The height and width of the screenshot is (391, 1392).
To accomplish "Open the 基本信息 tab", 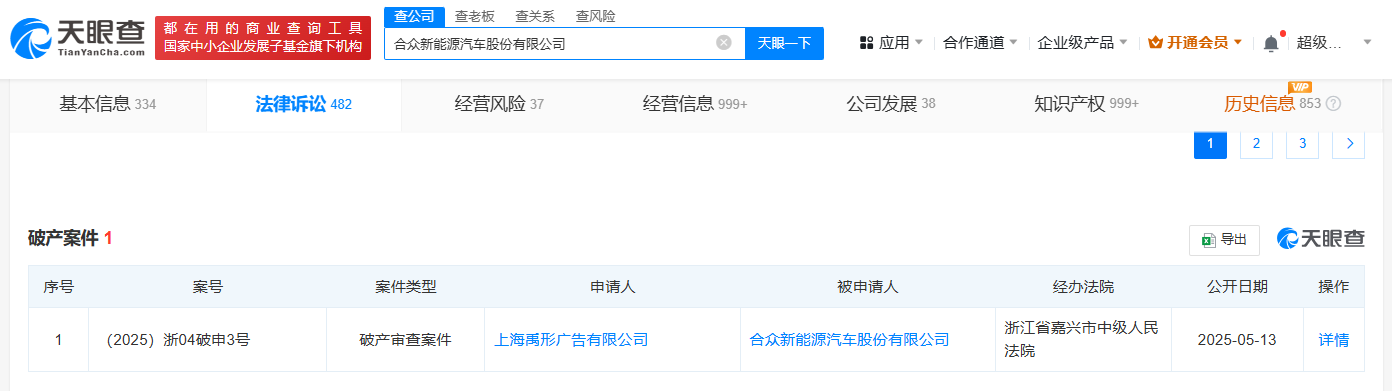I will [x=108, y=104].
